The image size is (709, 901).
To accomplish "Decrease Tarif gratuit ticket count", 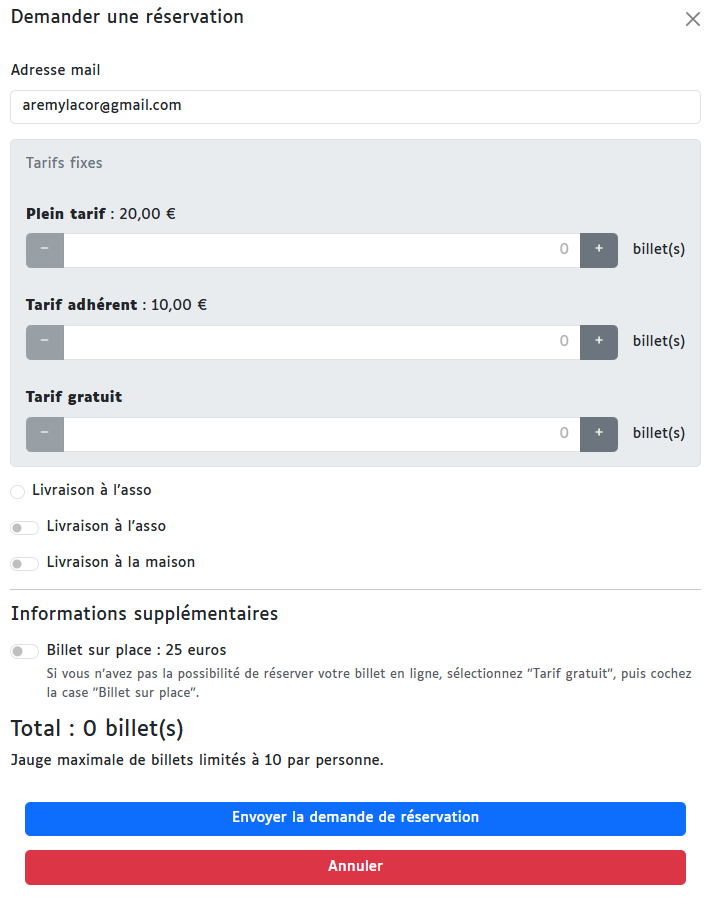I will click(45, 434).
